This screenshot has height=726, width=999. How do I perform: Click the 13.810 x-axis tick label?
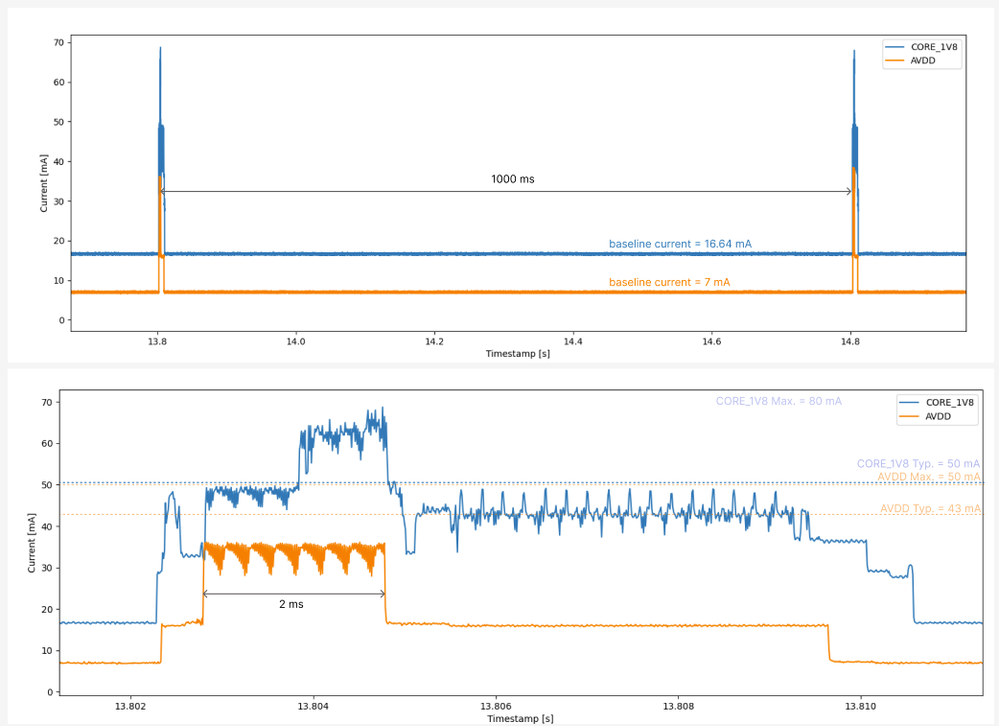click(x=861, y=706)
